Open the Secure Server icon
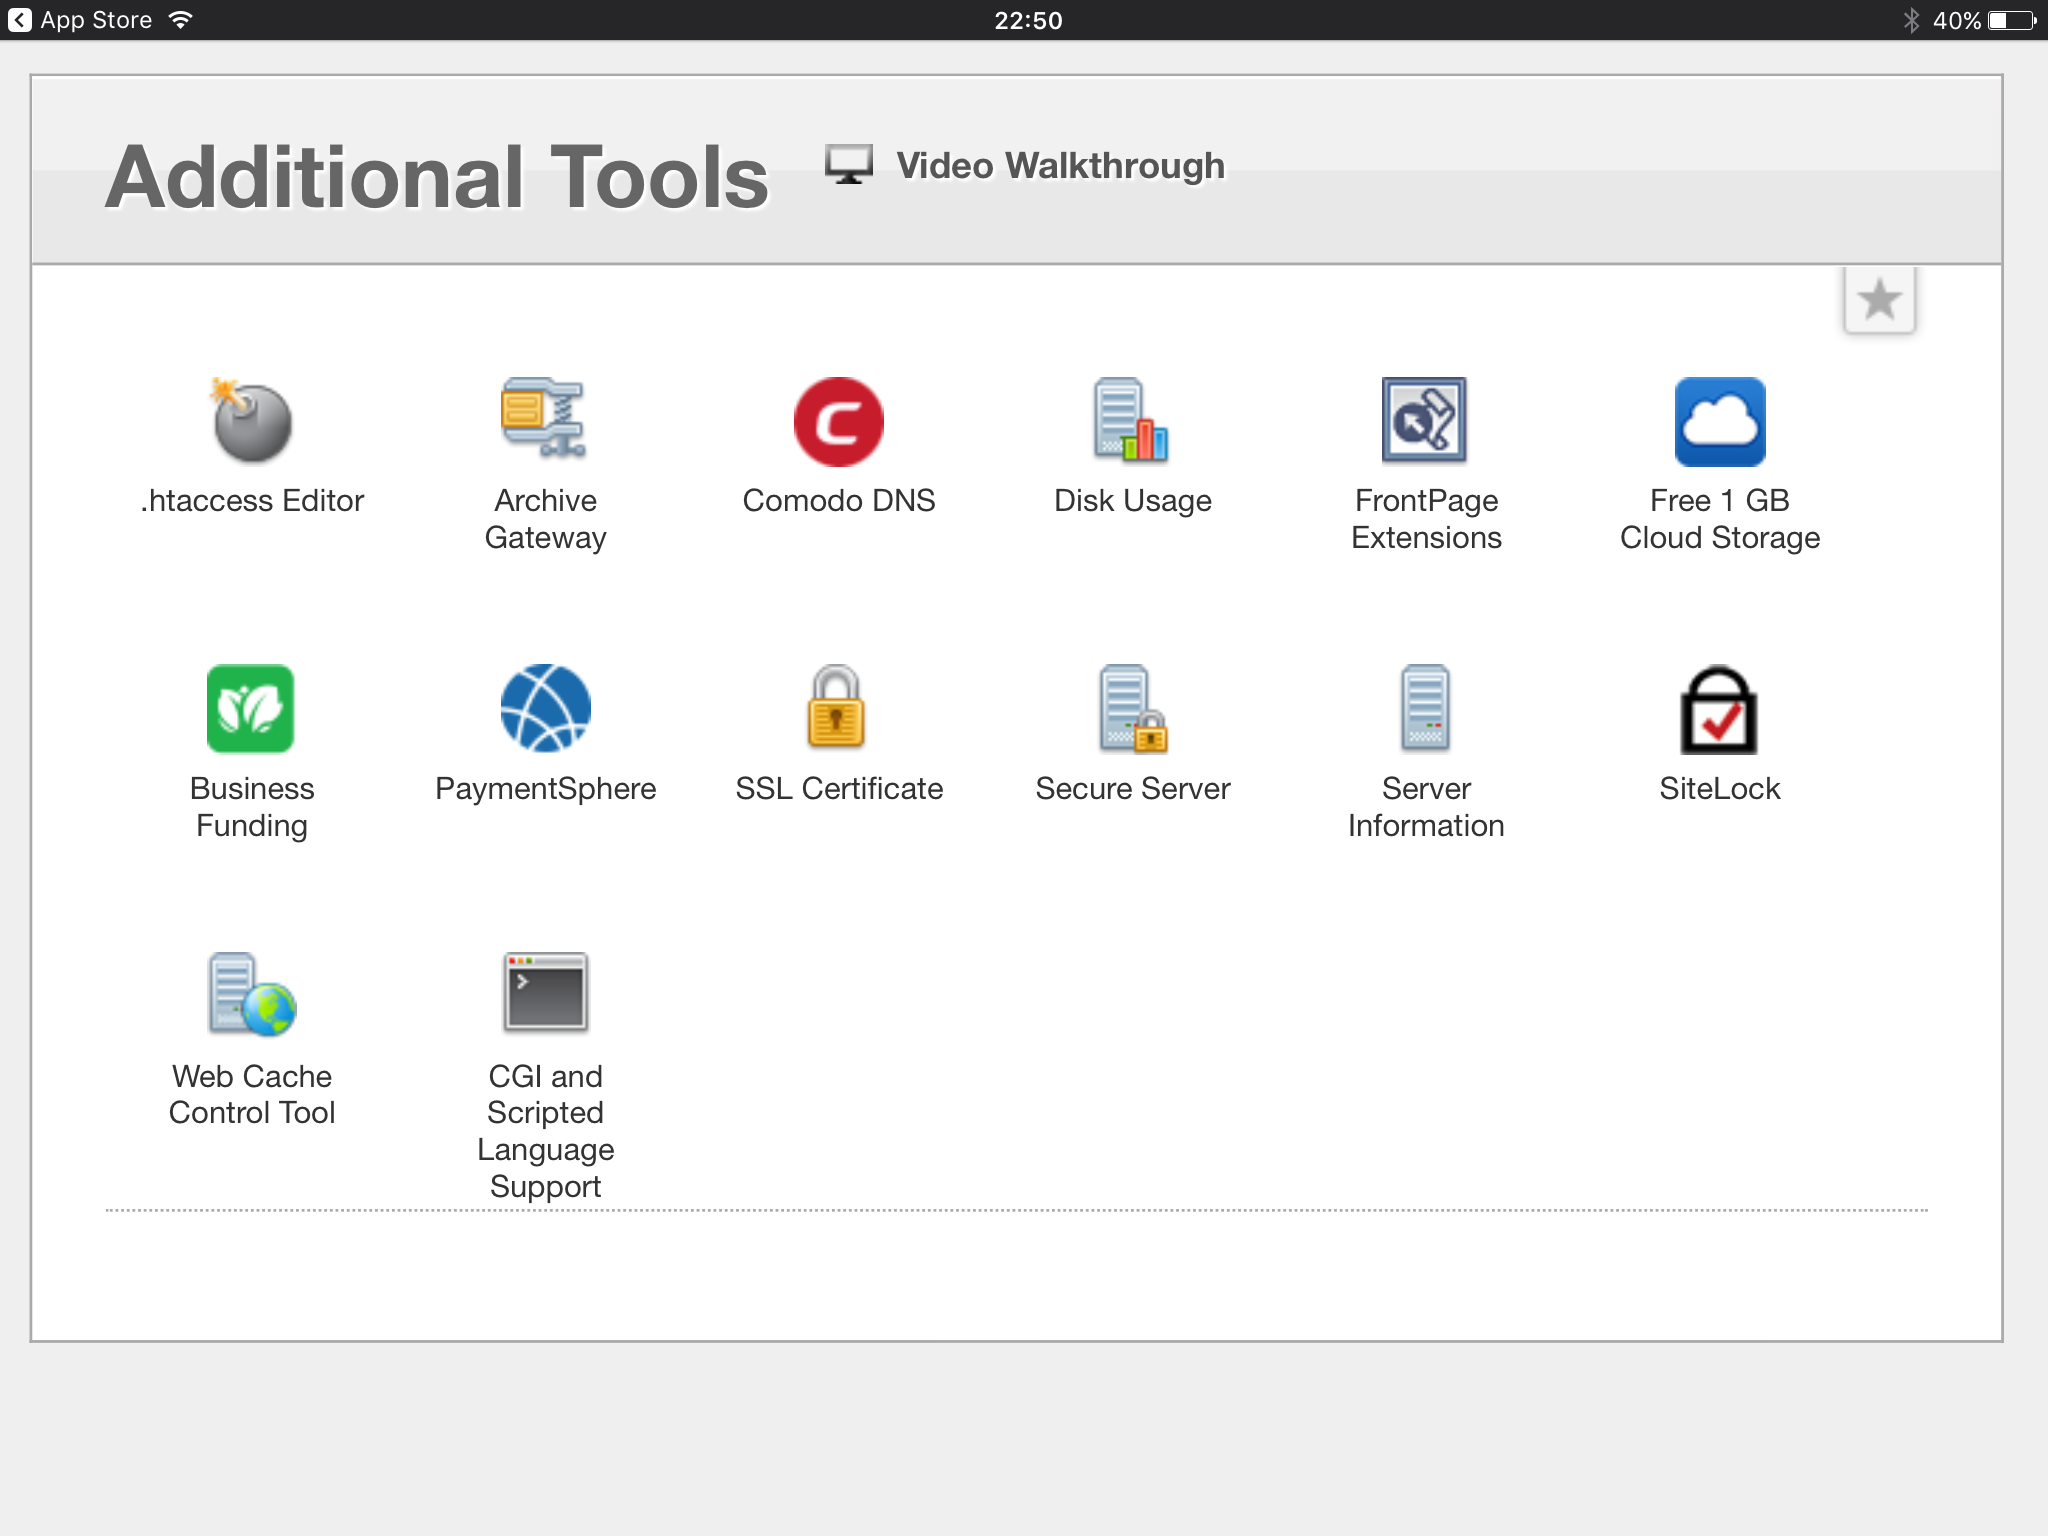Screen dimensions: 2048x1536 click(x=1132, y=708)
